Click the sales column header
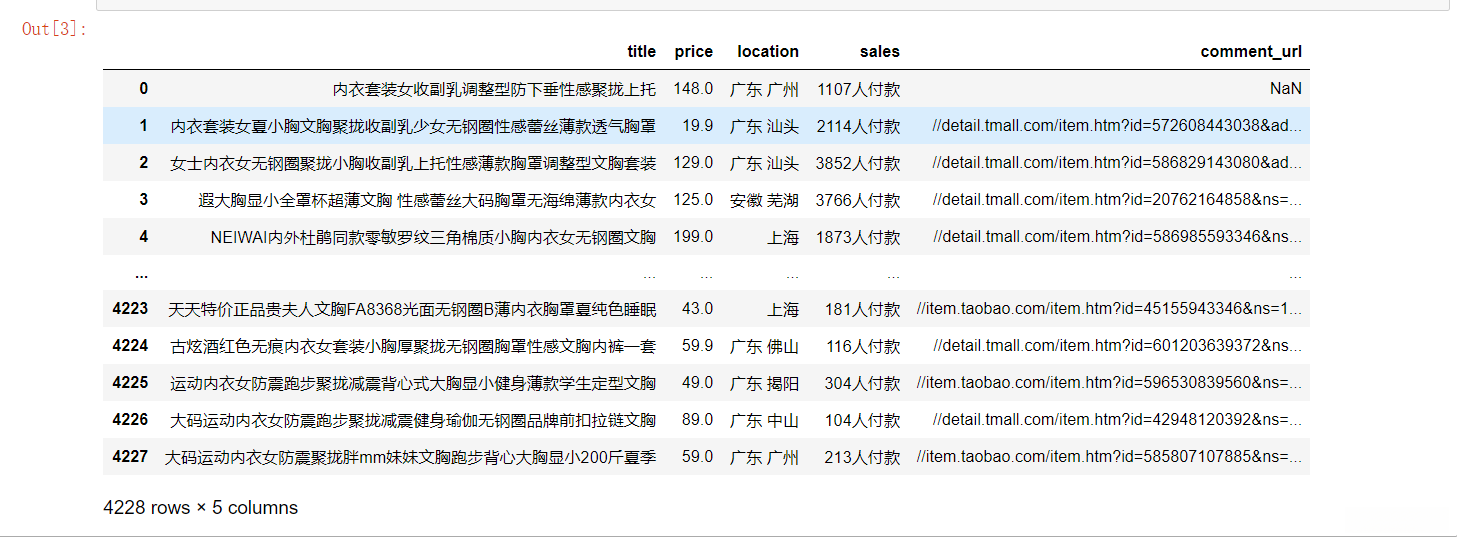 879,52
